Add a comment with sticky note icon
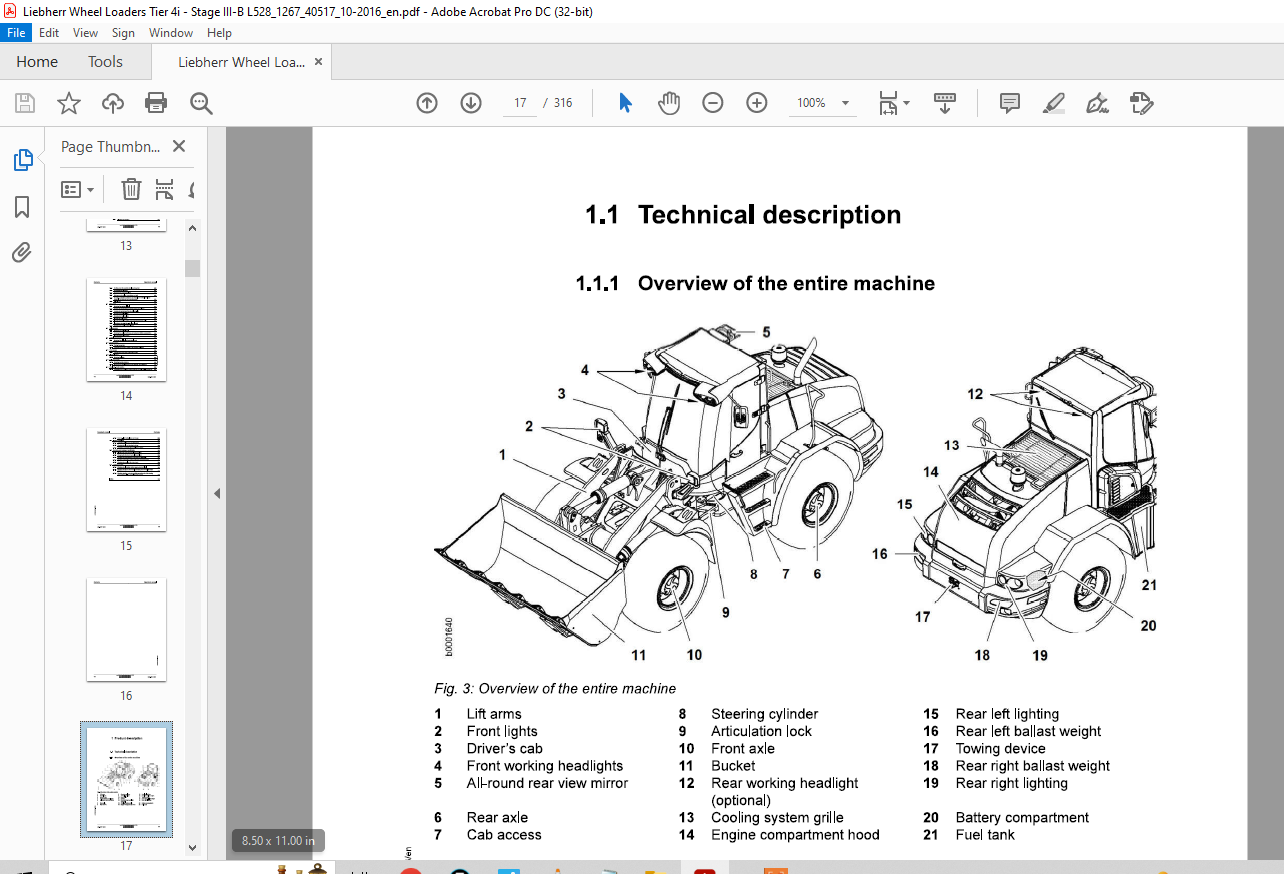Viewport: 1284px width, 874px height. 1010,103
